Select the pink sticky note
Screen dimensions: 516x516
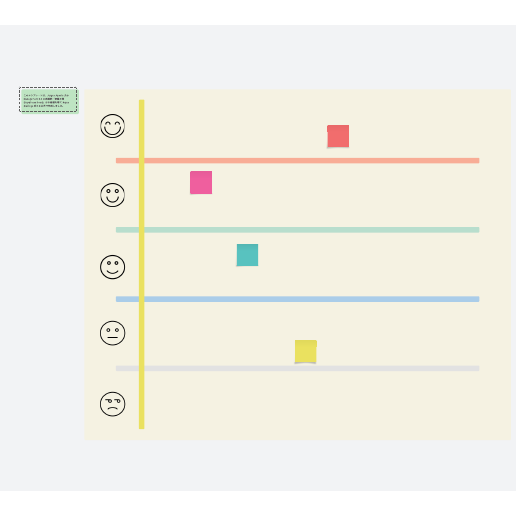[201, 182]
